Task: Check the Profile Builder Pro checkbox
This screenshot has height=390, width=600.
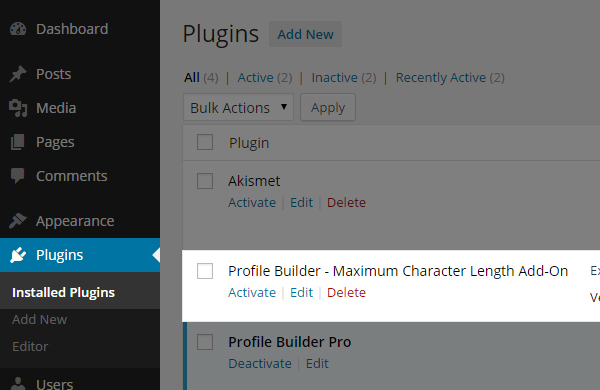Action: [x=205, y=342]
